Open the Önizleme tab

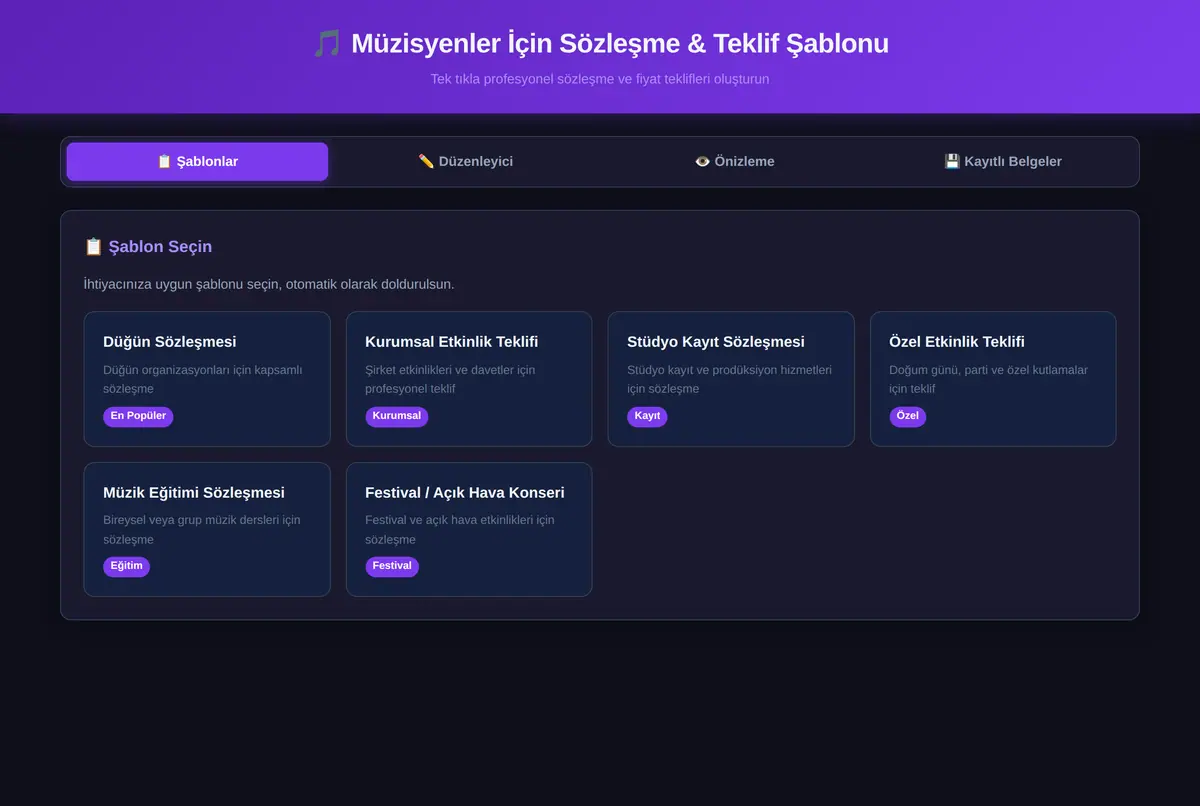point(734,161)
